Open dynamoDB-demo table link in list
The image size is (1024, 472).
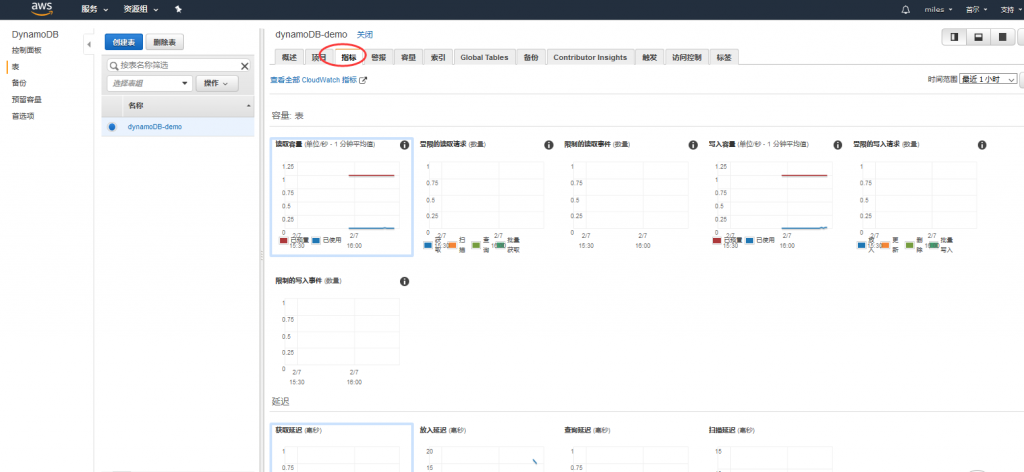155,127
